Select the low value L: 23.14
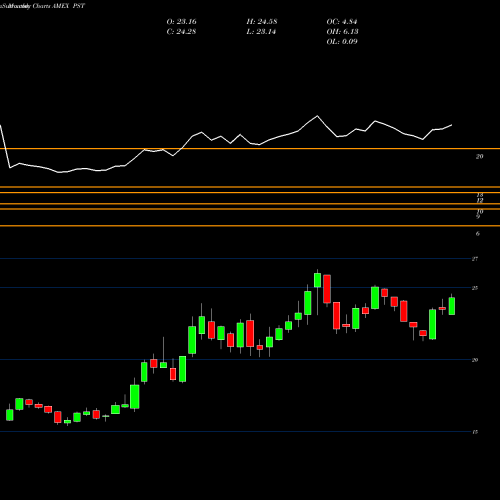The height and width of the screenshot is (500, 500). [x=261, y=32]
